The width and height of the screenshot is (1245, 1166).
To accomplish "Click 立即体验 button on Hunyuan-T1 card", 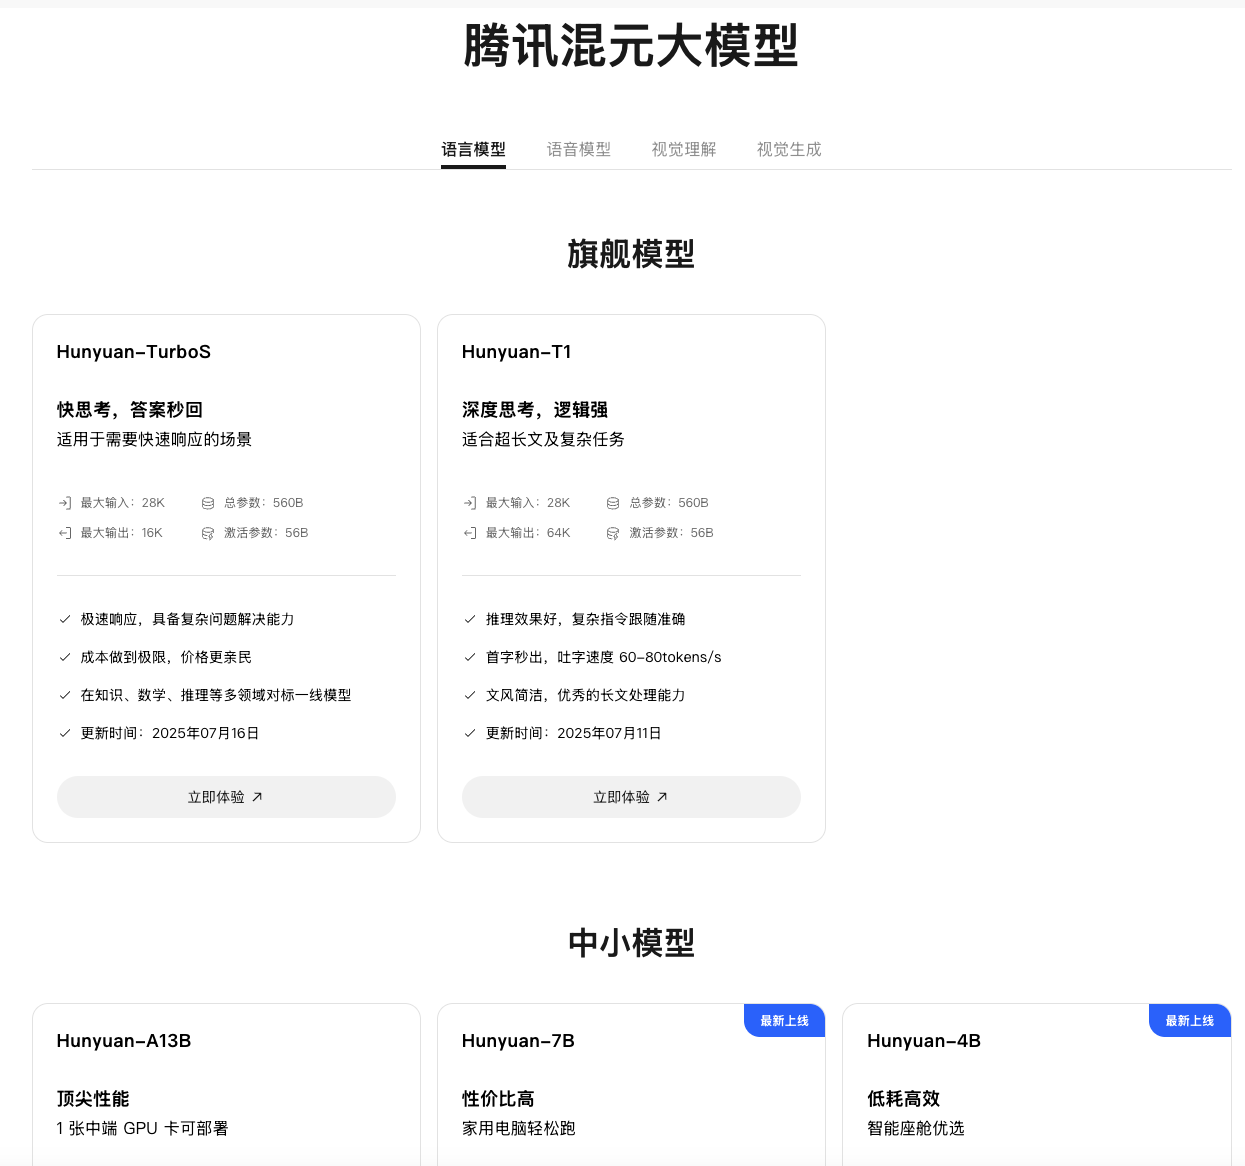I will click(631, 797).
